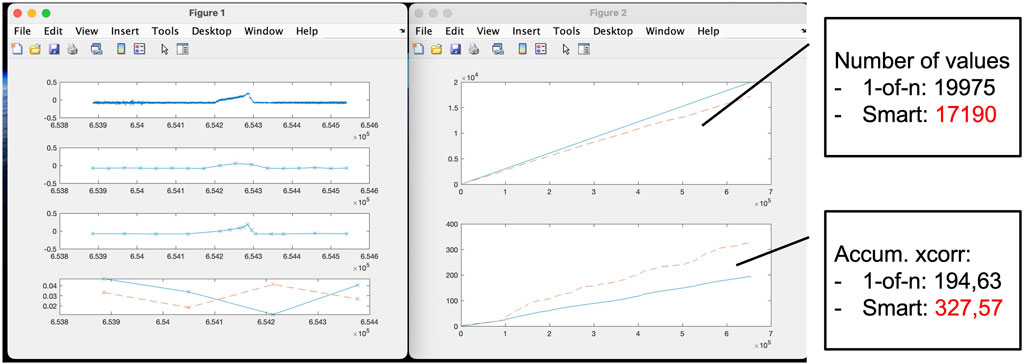Insert Legend via Figure 2 toolbar icon
1024x364 pixels.
pos(541,49)
